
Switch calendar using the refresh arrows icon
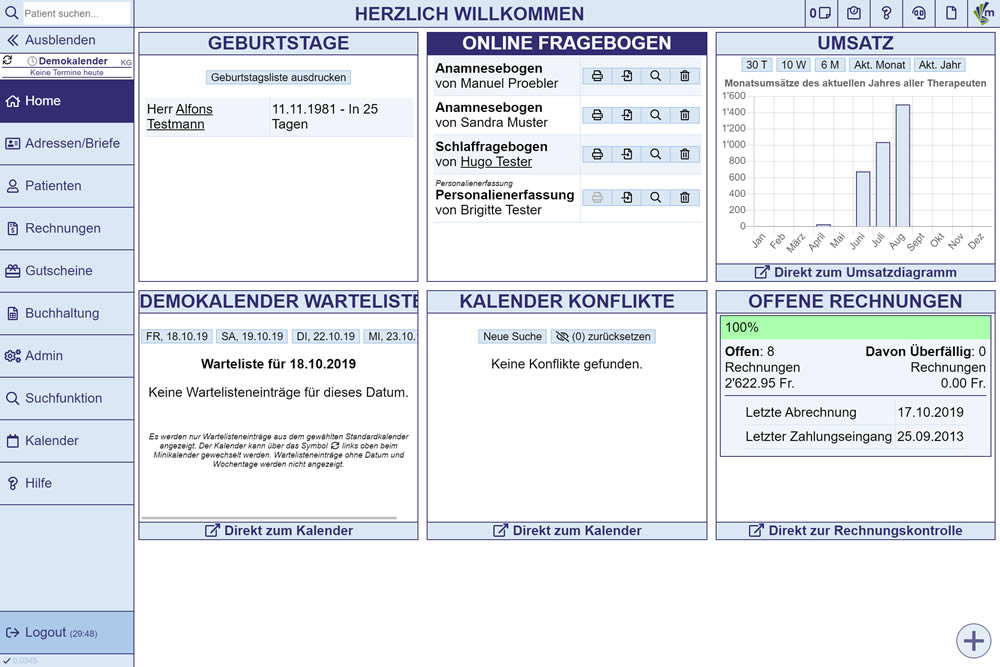coord(8,61)
